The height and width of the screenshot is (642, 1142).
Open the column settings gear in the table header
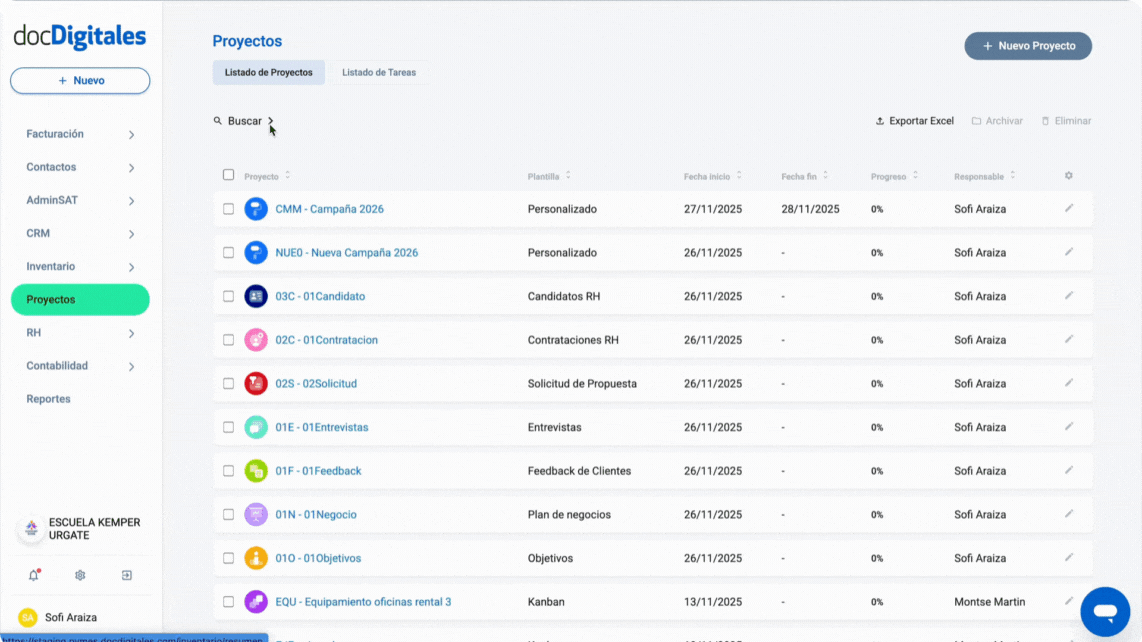point(1068,175)
